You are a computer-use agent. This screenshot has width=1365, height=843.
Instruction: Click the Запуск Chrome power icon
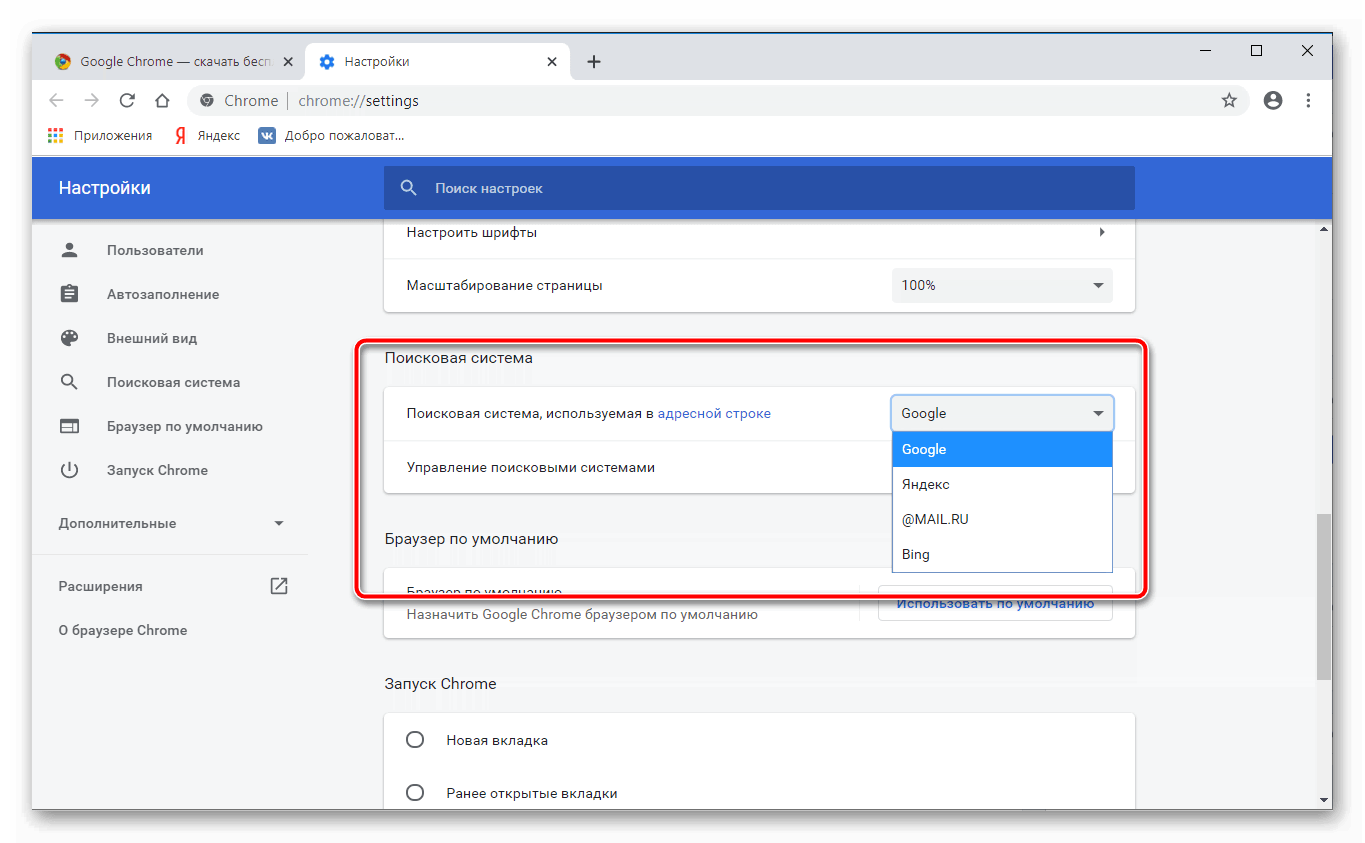coord(69,470)
